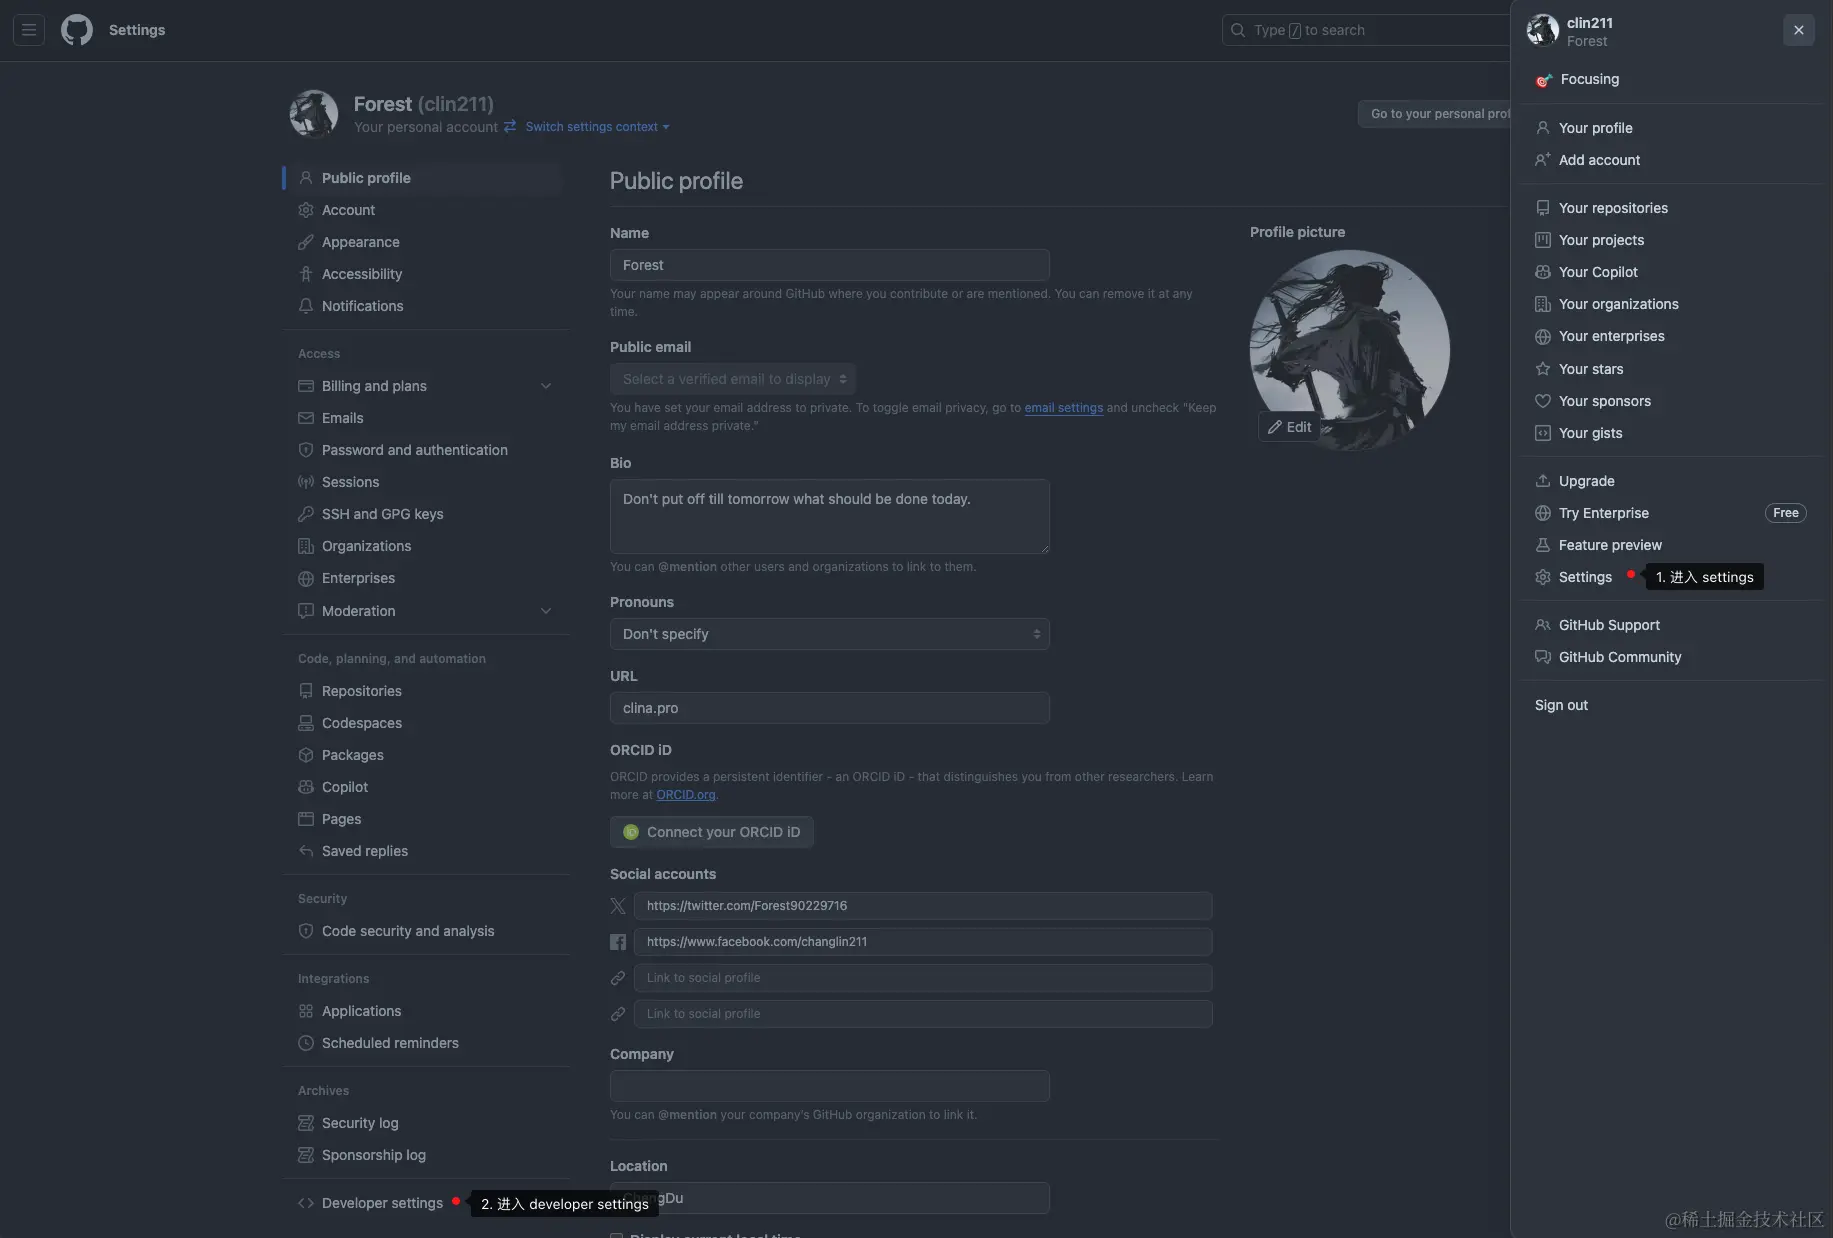The width and height of the screenshot is (1833, 1238).
Task: Expand the Moderation section chevron
Action: click(x=546, y=611)
